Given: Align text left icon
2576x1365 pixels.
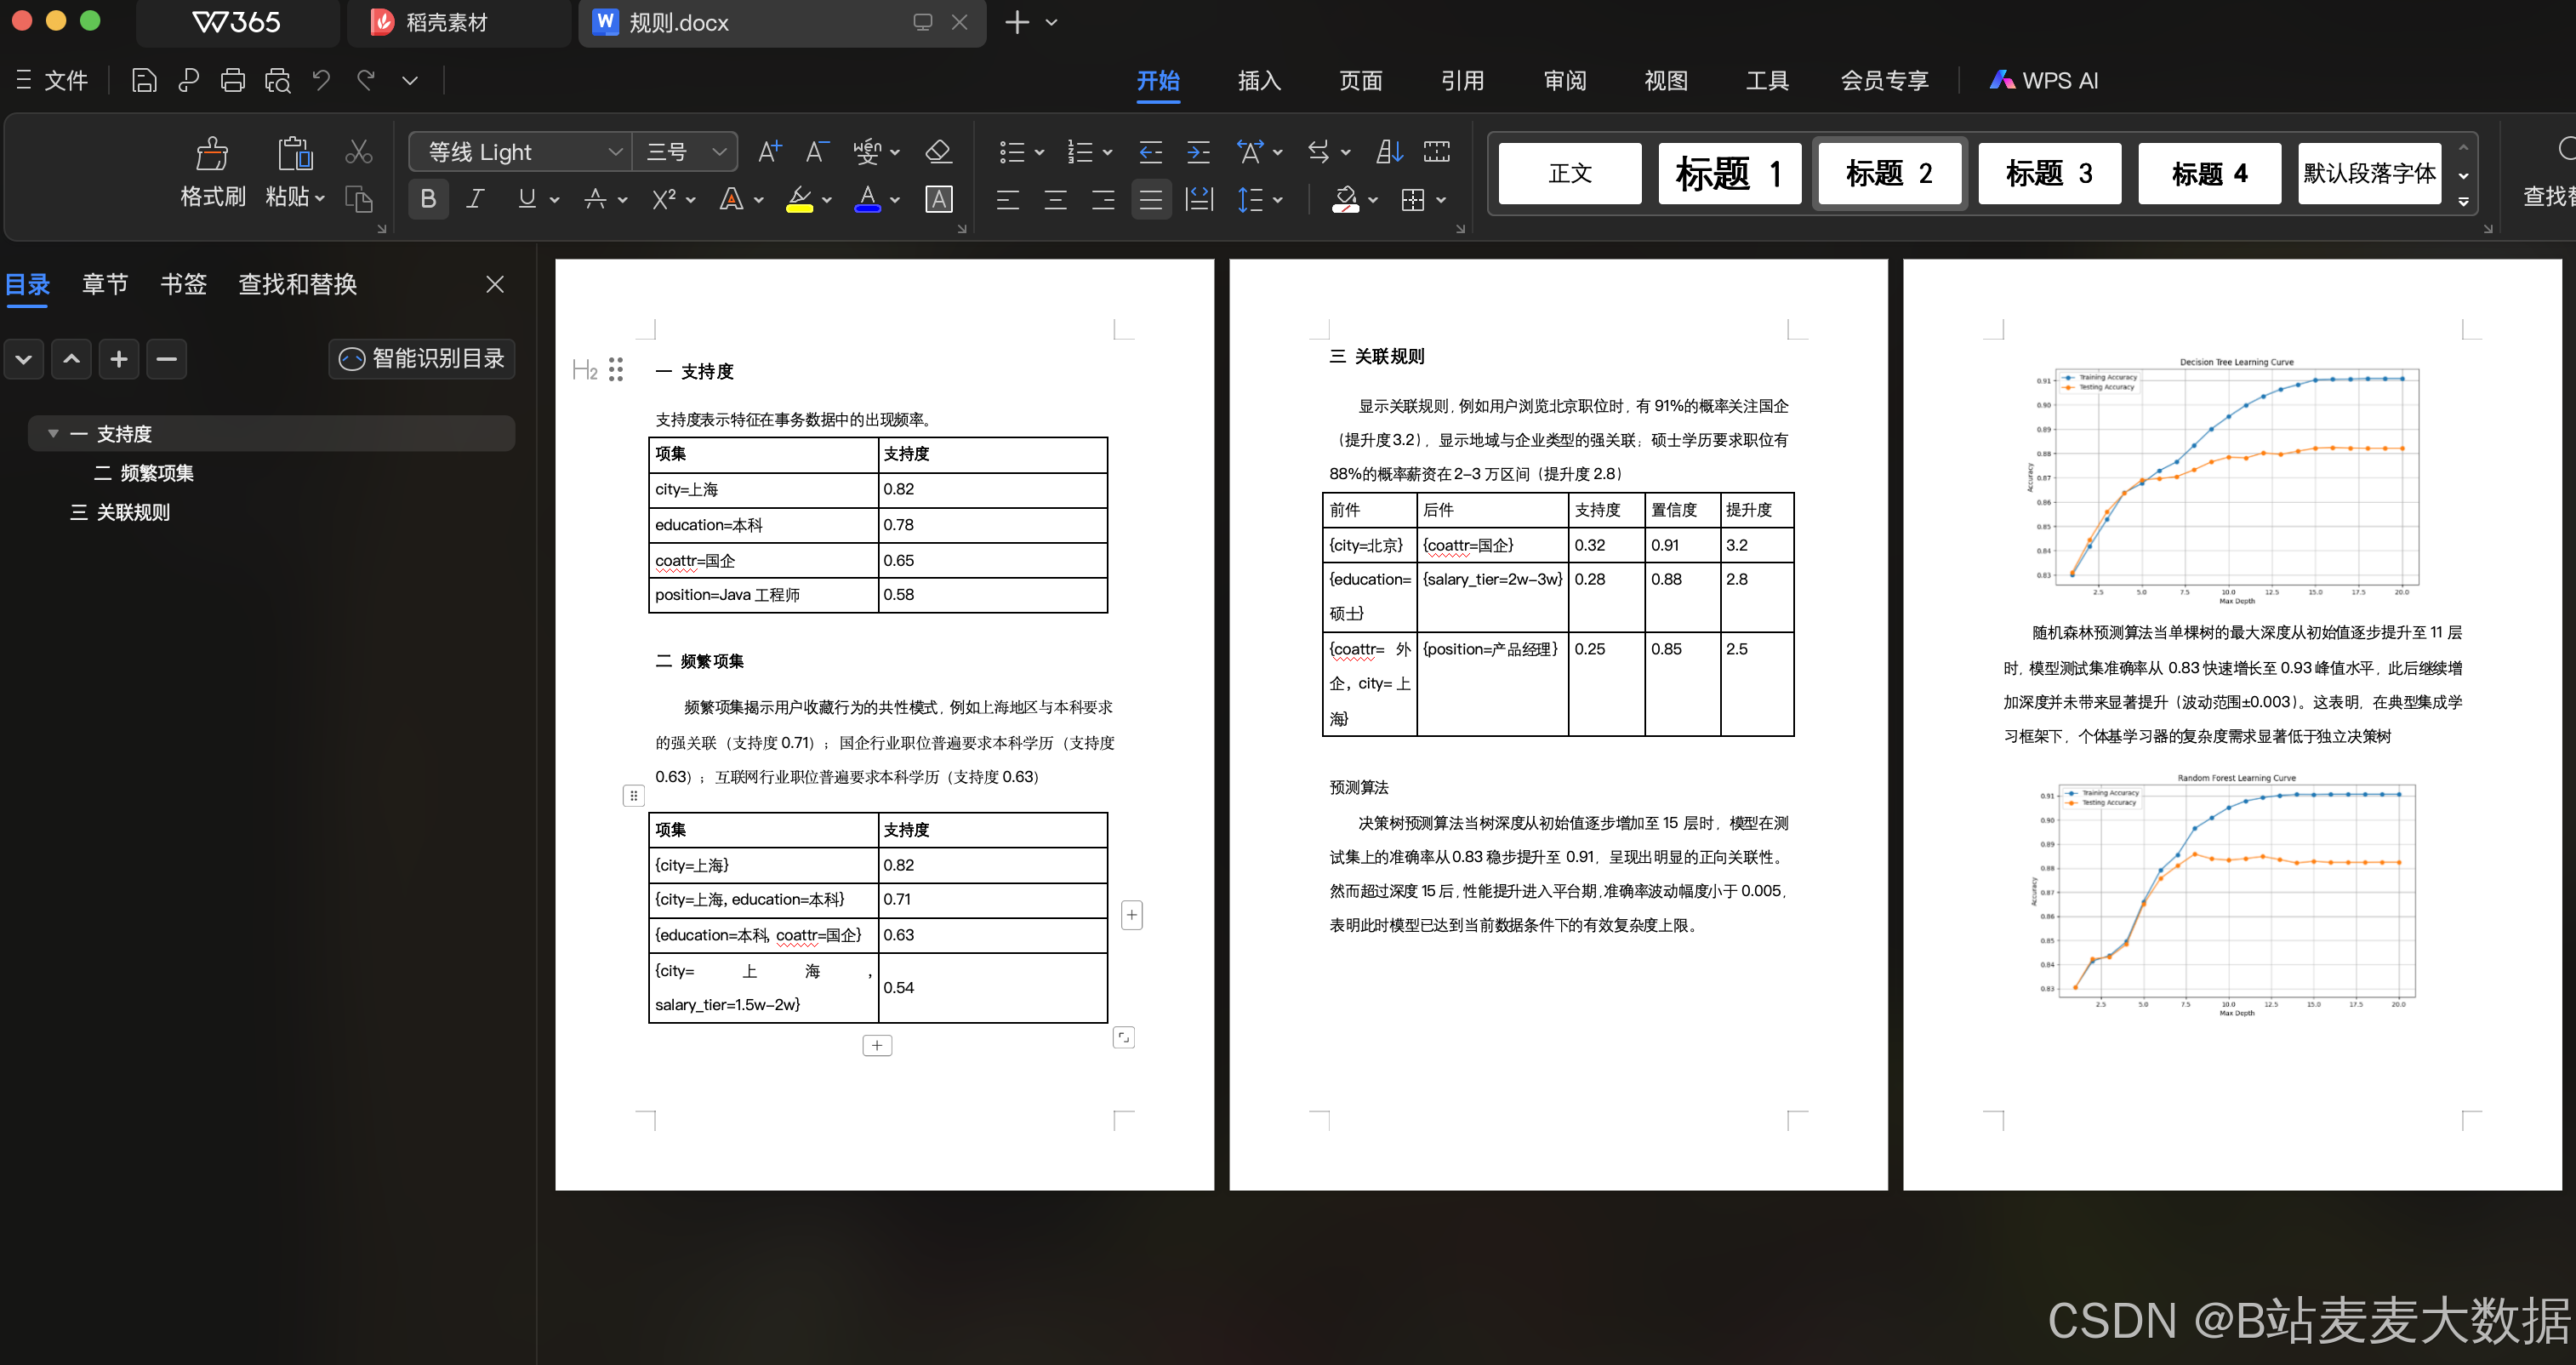Looking at the screenshot, I should tap(1007, 199).
